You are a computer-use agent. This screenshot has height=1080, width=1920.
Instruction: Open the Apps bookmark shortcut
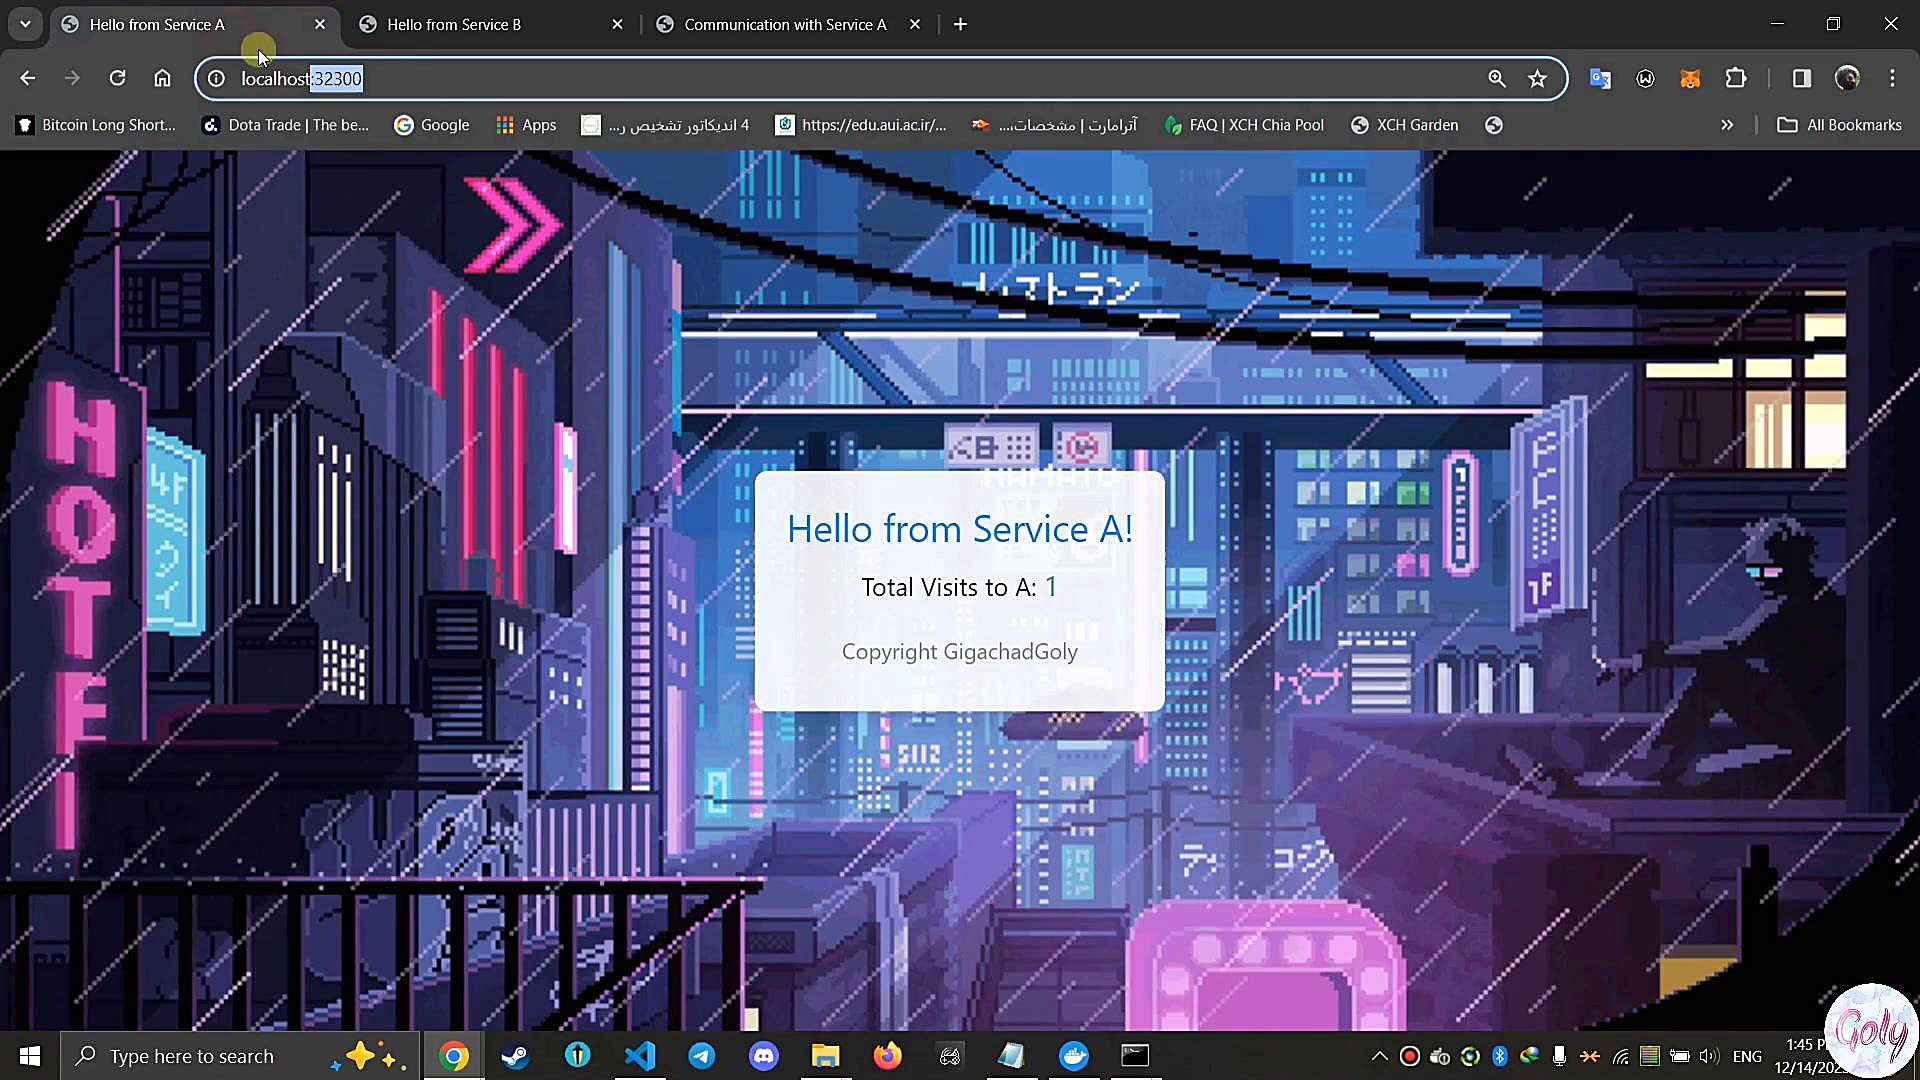[x=526, y=125]
